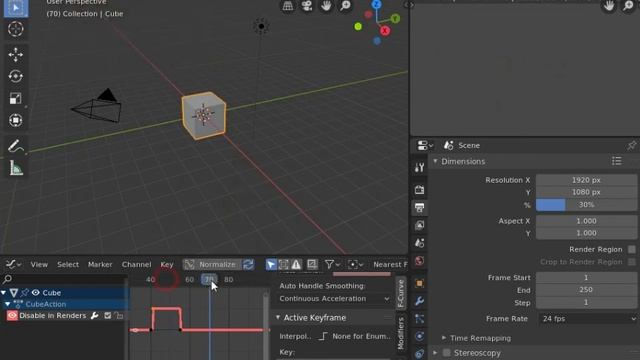Viewport: 640px width, 360px height.
Task: Open the View Layer properties tab
Action: [x=420, y=225]
